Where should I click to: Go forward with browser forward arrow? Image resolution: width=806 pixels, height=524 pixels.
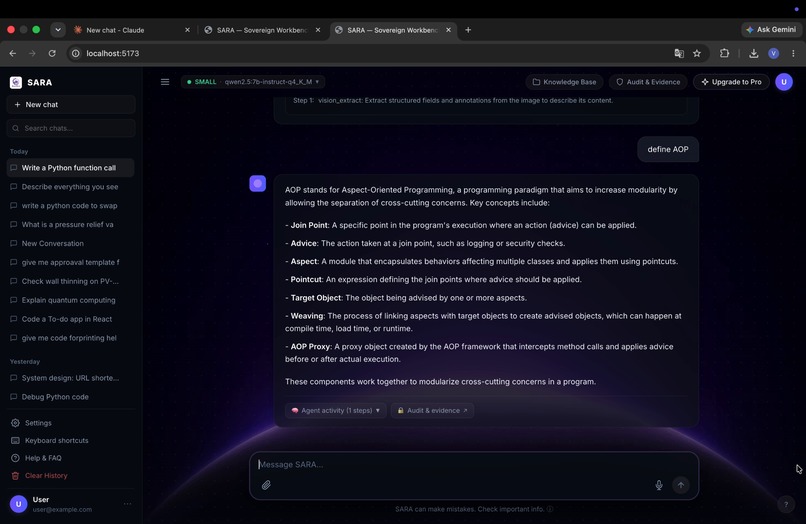pos(32,53)
